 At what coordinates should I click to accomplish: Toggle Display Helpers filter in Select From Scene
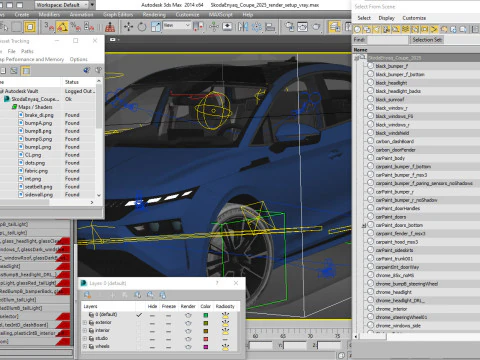pyautogui.click(x=396, y=29)
